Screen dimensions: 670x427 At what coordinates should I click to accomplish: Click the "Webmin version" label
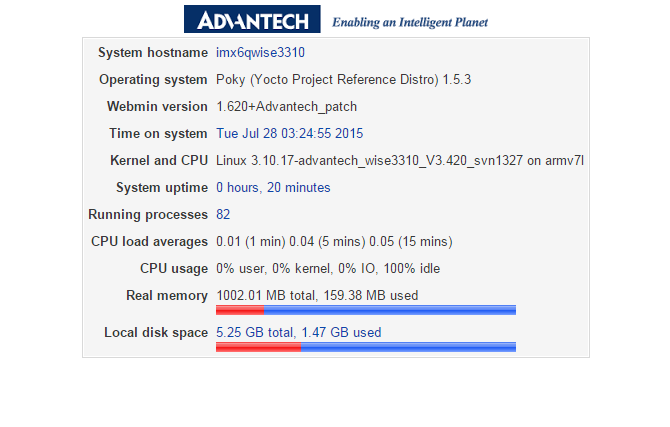[x=157, y=106]
